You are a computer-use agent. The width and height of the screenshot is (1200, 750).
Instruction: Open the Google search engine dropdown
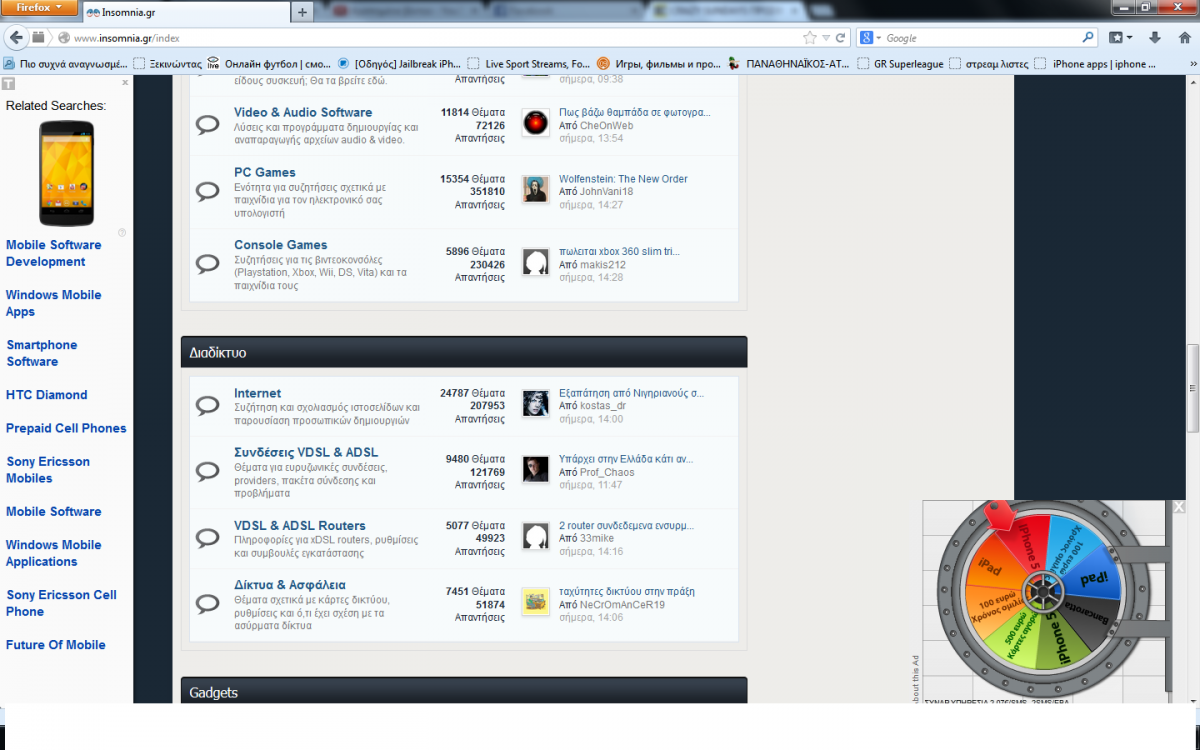pyautogui.click(x=870, y=38)
